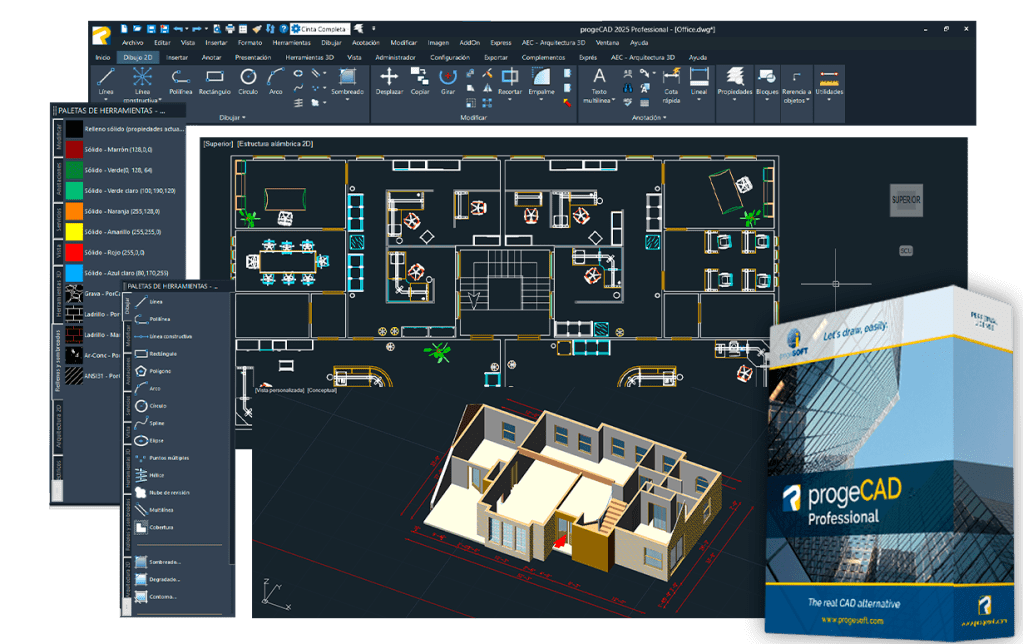Open the Propiedades panel button

tap(735, 80)
